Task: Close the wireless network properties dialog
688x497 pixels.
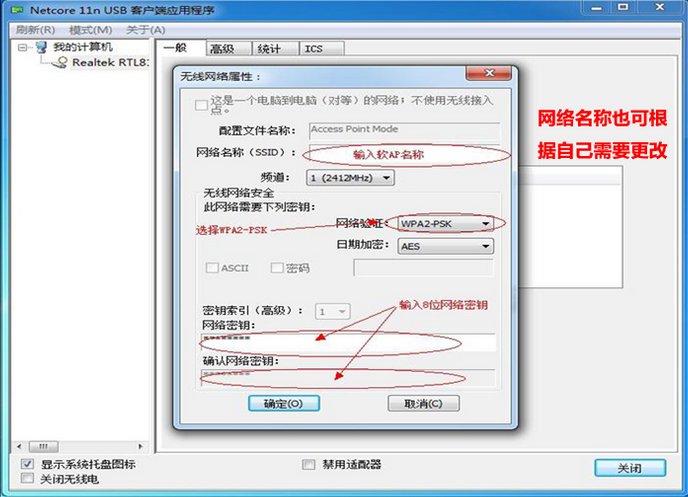Action: (488, 73)
